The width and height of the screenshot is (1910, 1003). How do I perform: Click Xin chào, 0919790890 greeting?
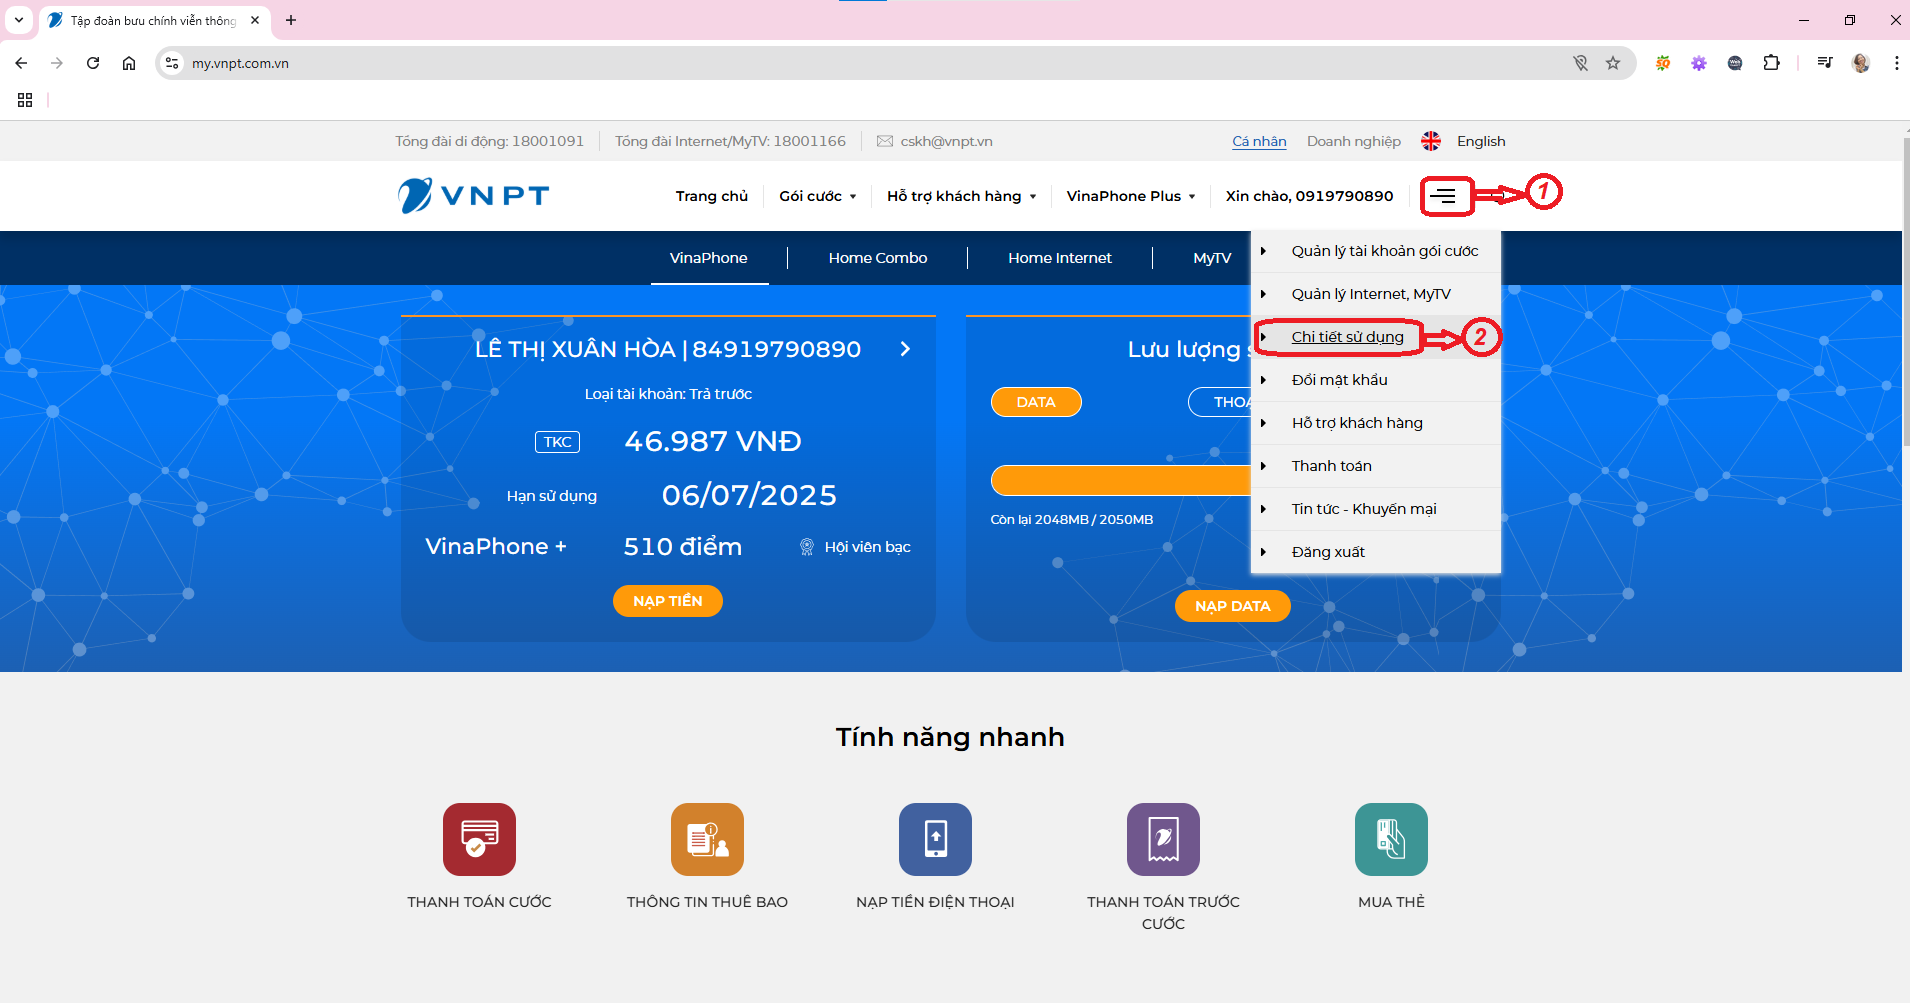point(1309,196)
